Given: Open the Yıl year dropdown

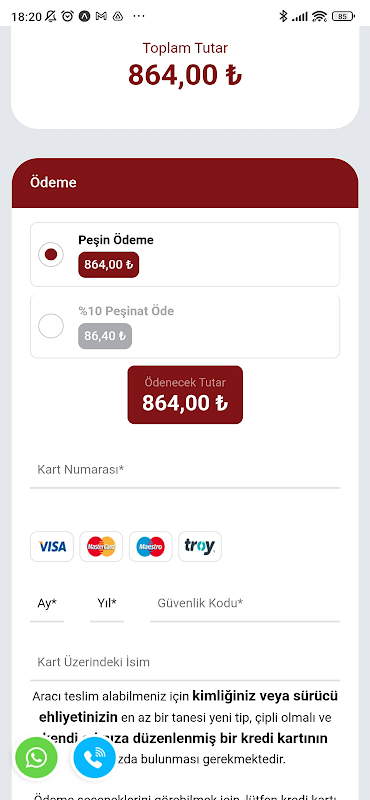Looking at the screenshot, I should coord(107,607).
